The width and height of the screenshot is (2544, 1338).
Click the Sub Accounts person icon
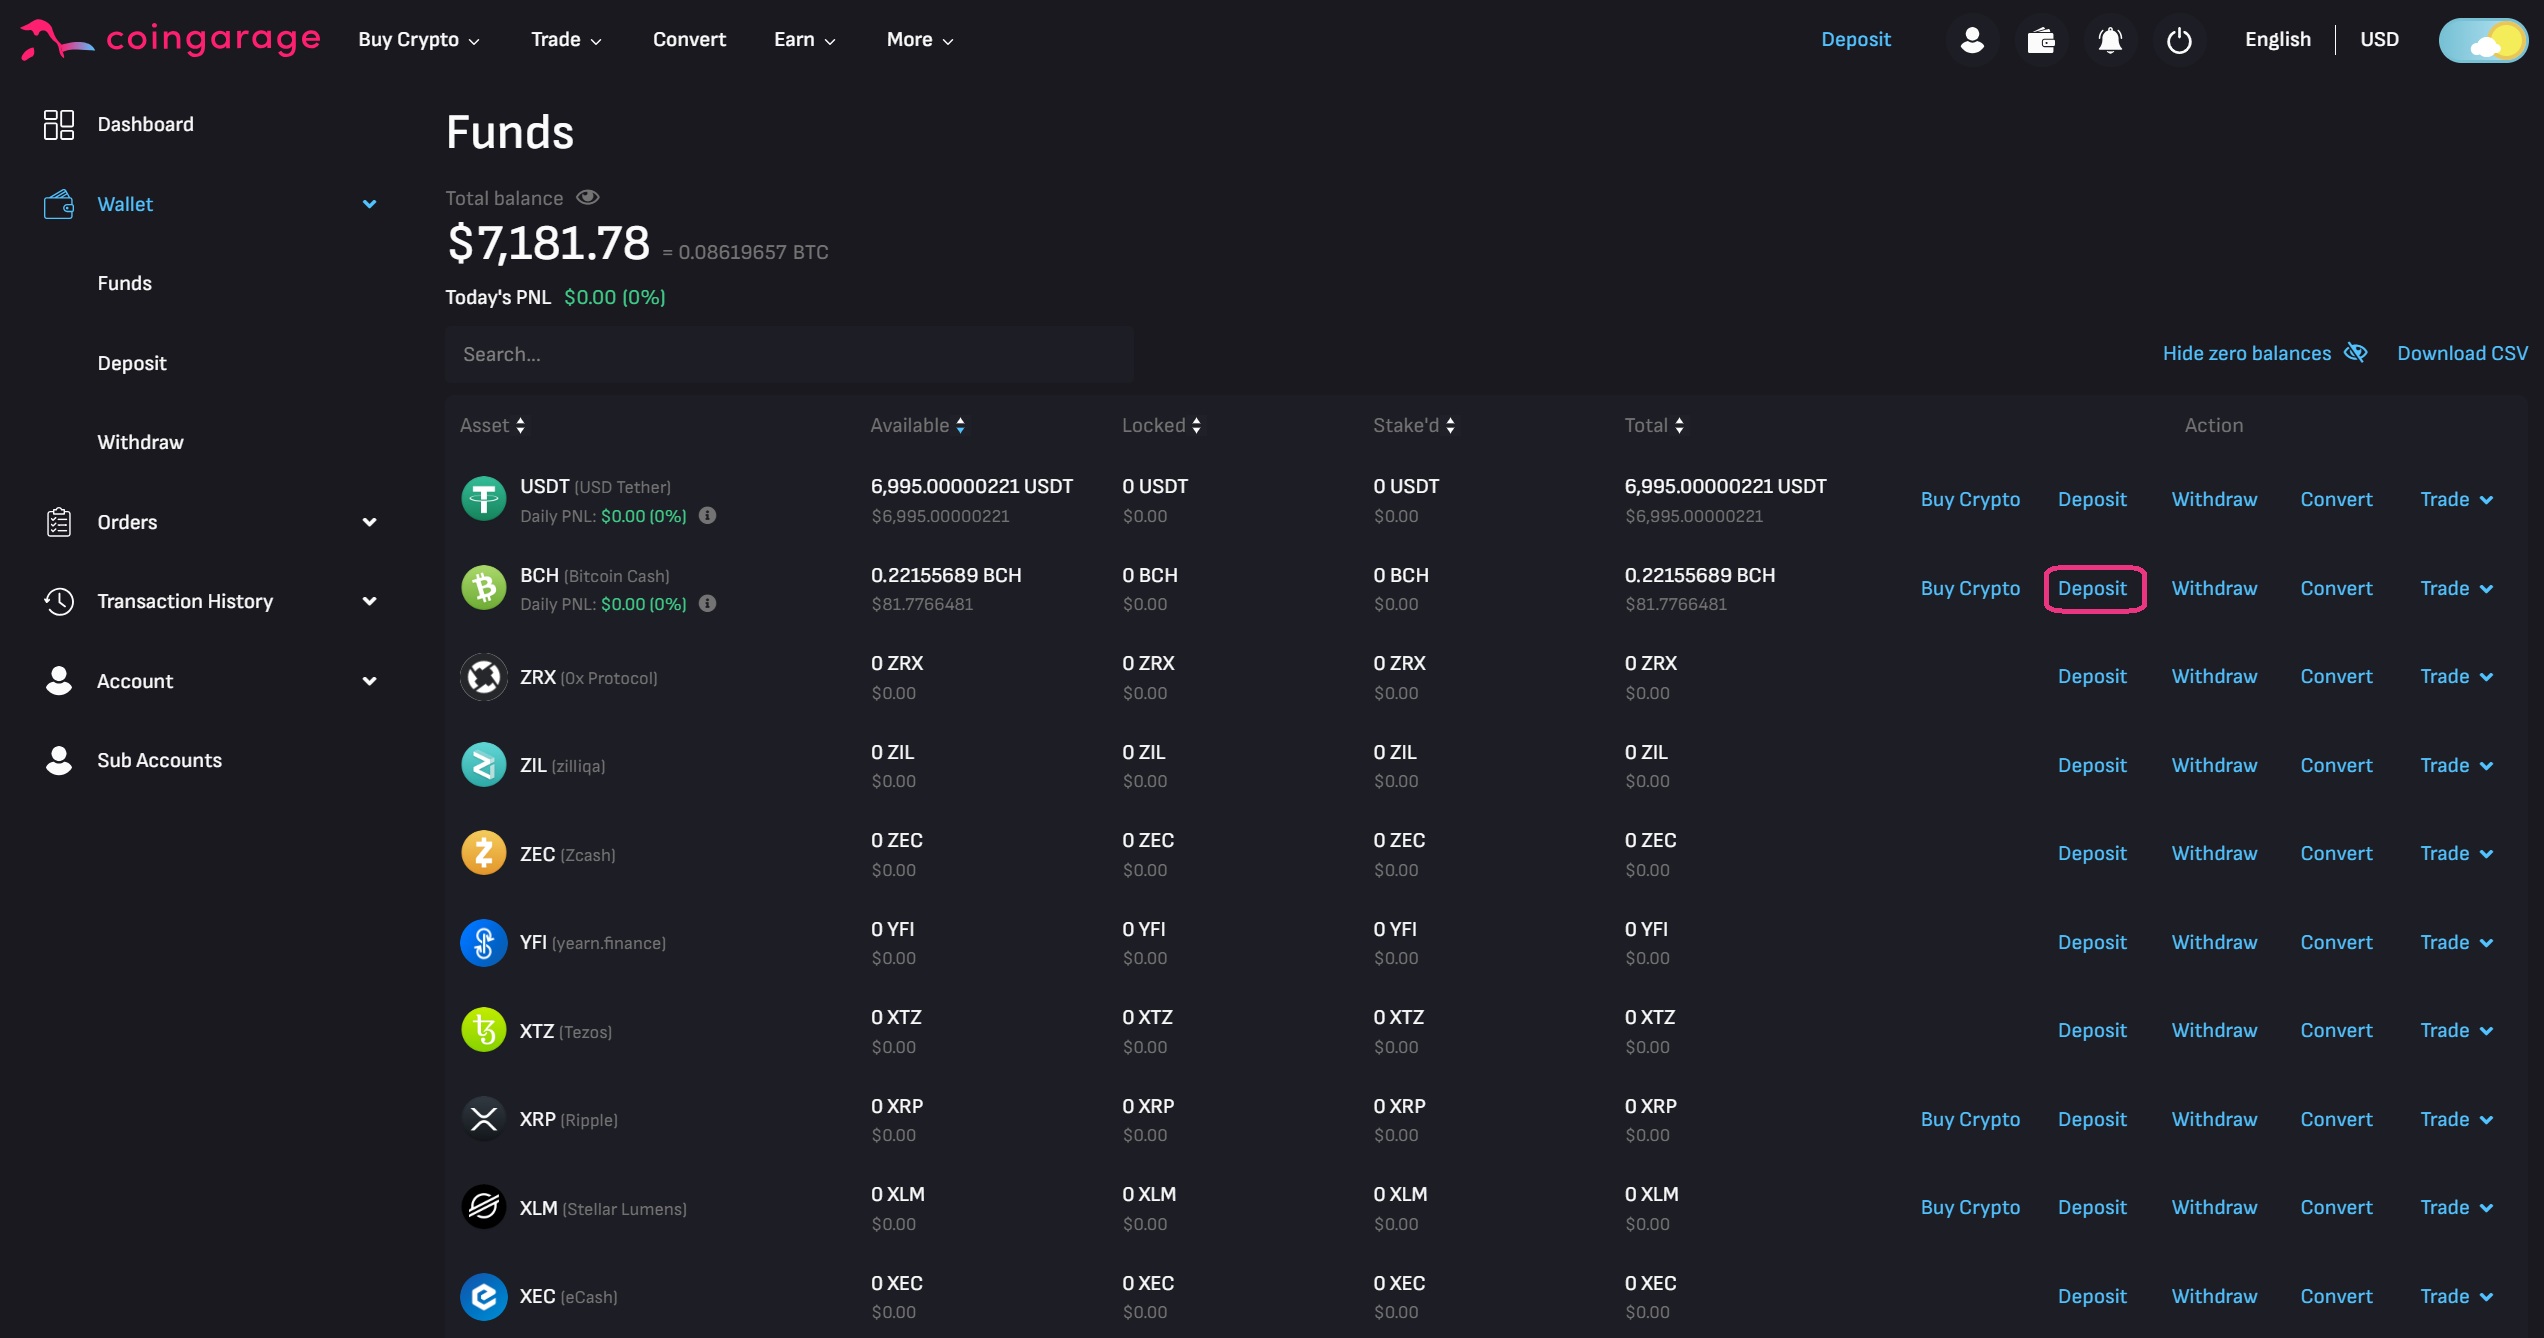pos(59,760)
